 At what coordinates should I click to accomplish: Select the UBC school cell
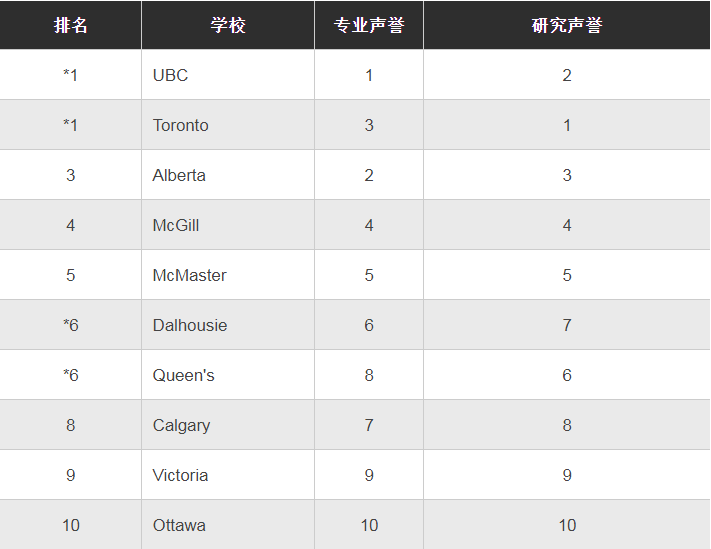point(170,75)
